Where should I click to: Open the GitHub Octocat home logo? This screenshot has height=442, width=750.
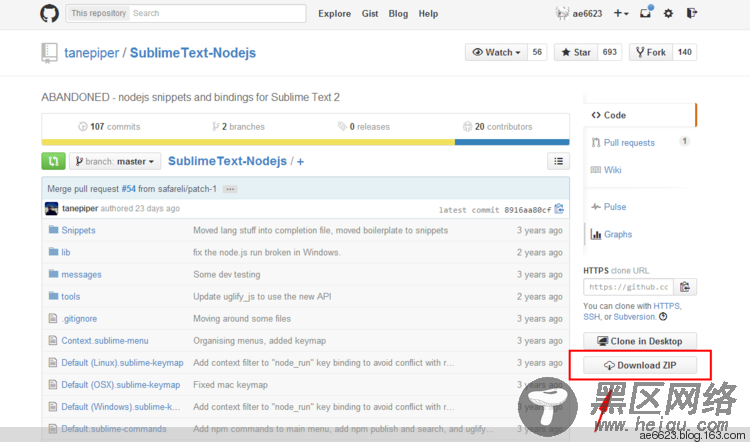coord(49,13)
